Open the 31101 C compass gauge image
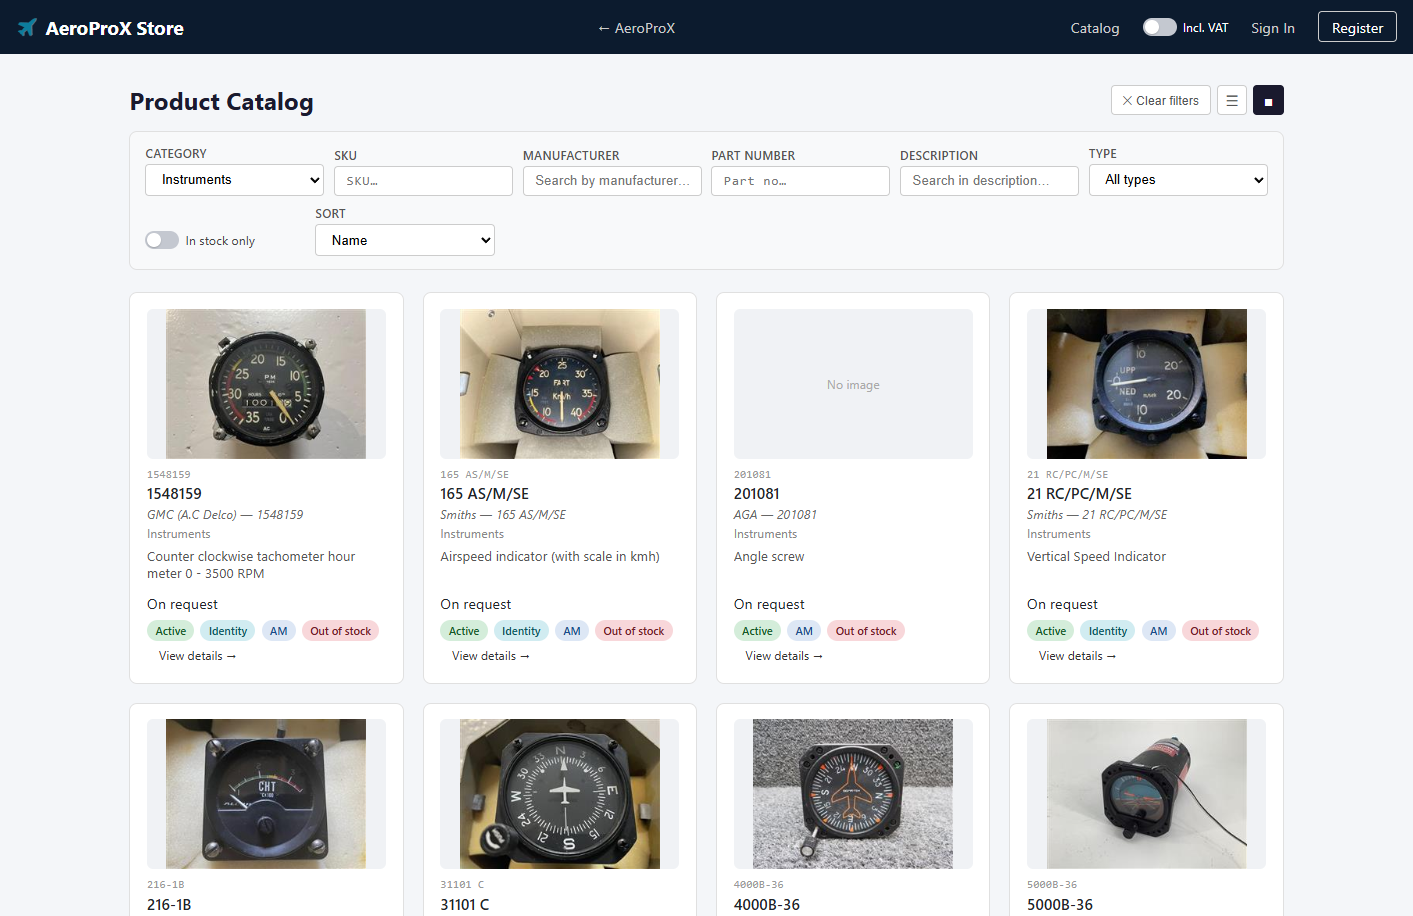This screenshot has height=916, width=1413. 559,794
